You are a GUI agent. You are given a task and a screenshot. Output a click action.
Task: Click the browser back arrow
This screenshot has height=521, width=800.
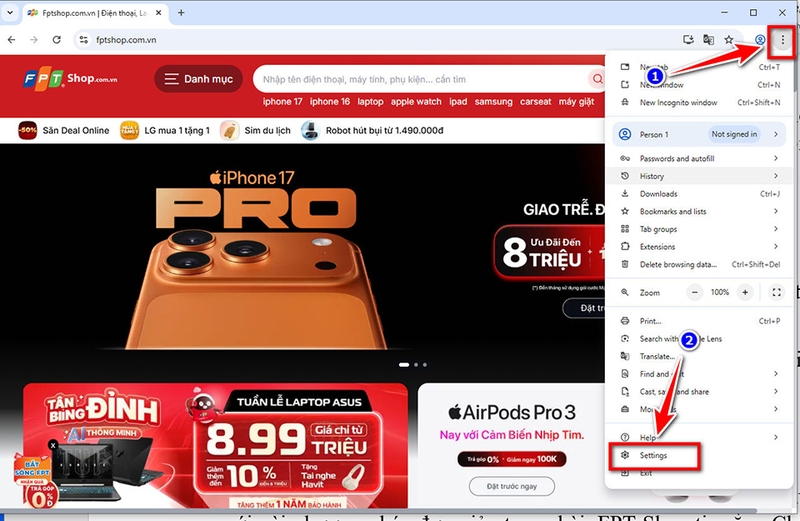click(11, 40)
